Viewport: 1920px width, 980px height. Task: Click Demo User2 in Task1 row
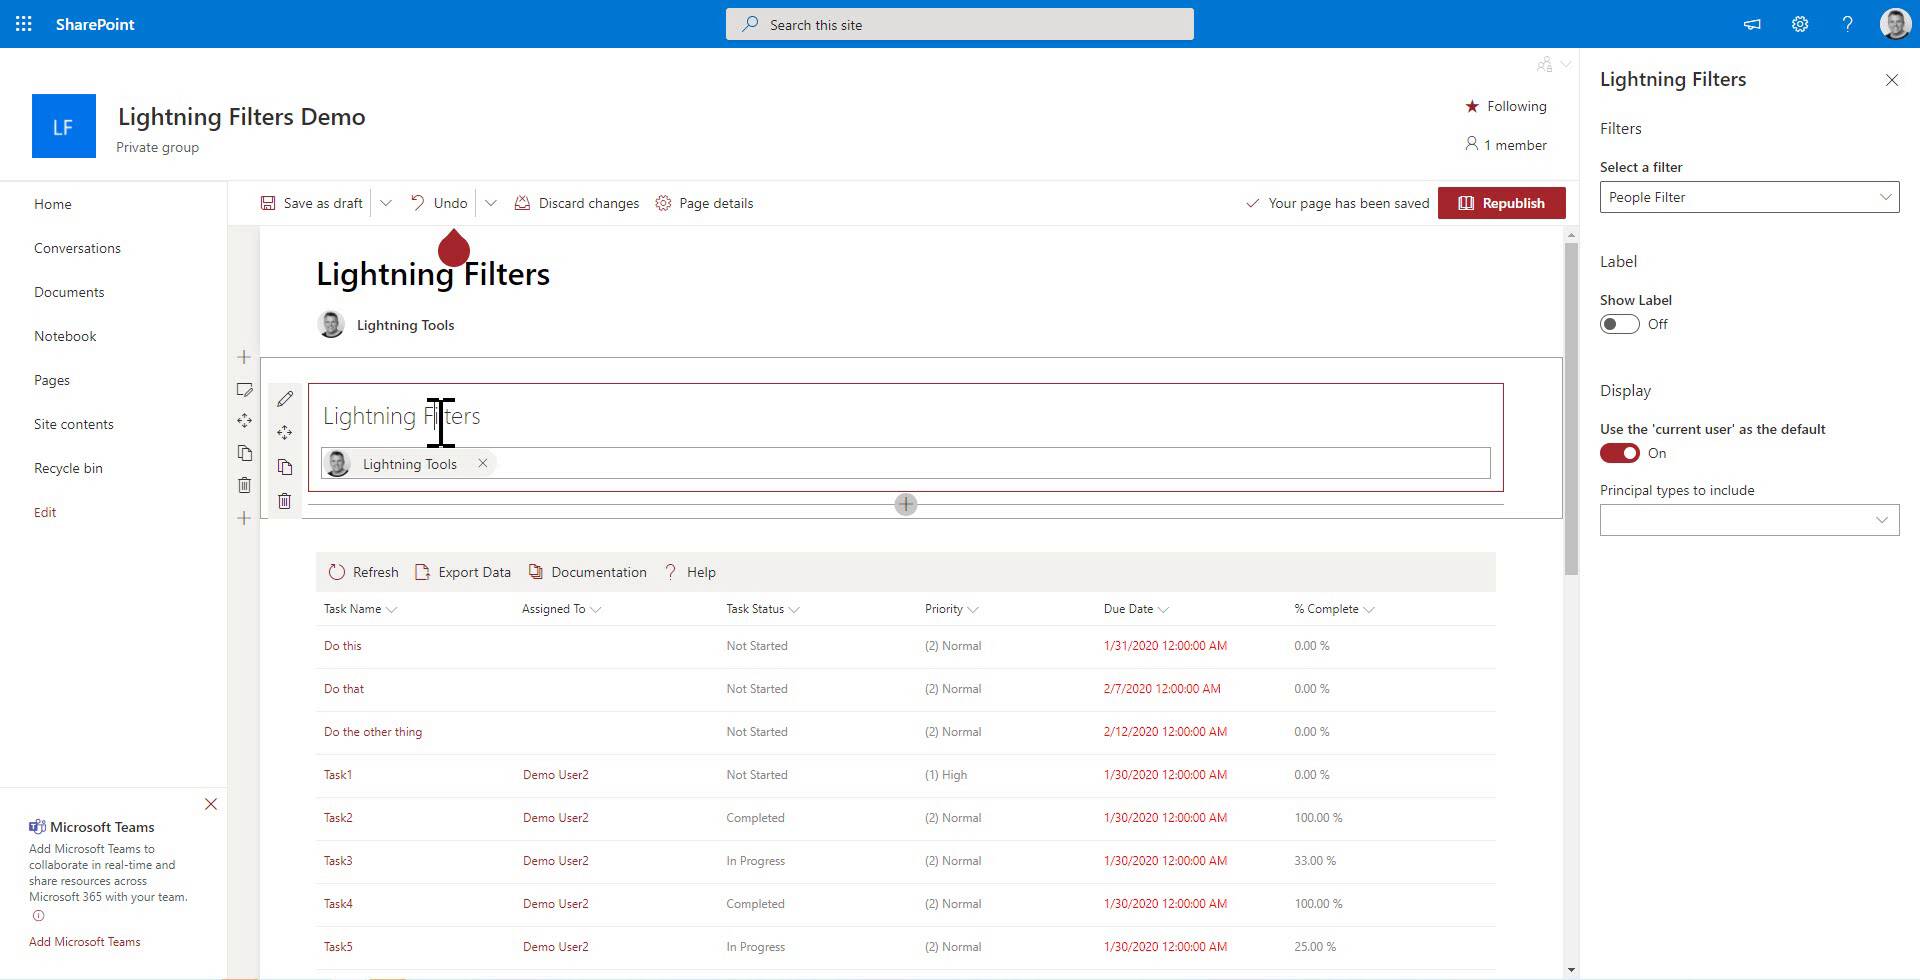(x=556, y=775)
